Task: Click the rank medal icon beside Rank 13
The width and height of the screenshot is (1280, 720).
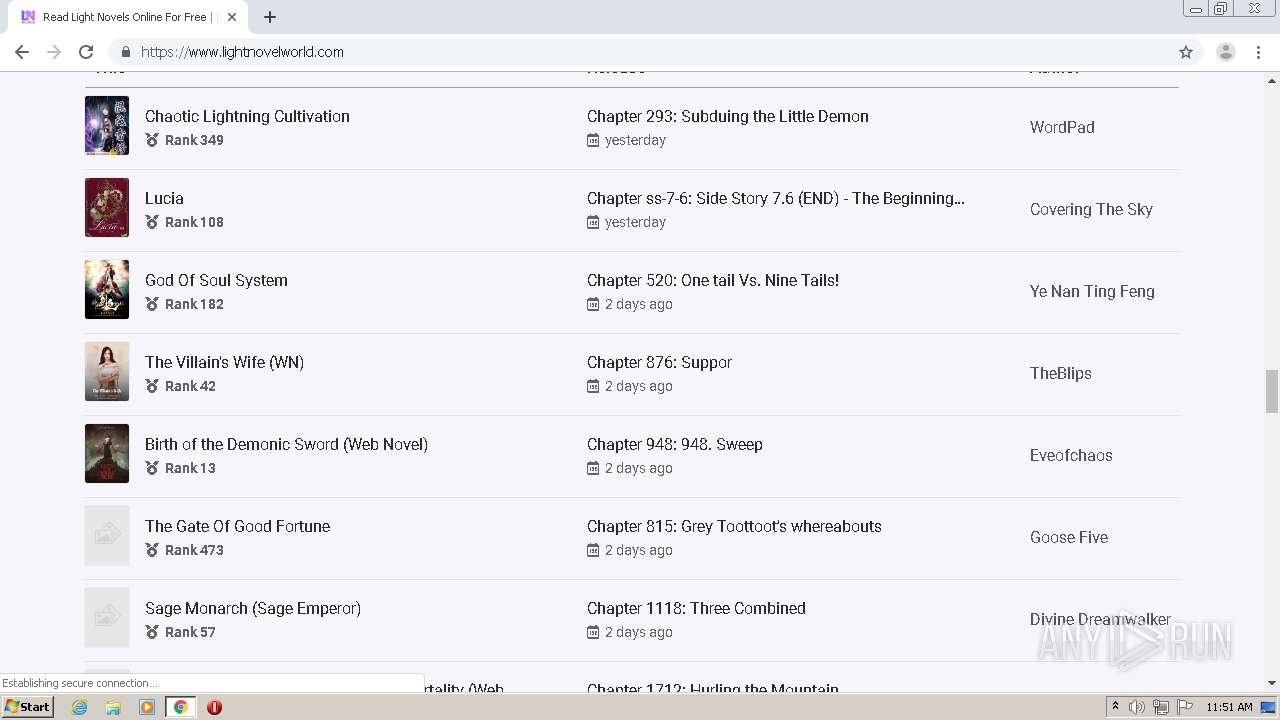Action: (152, 468)
